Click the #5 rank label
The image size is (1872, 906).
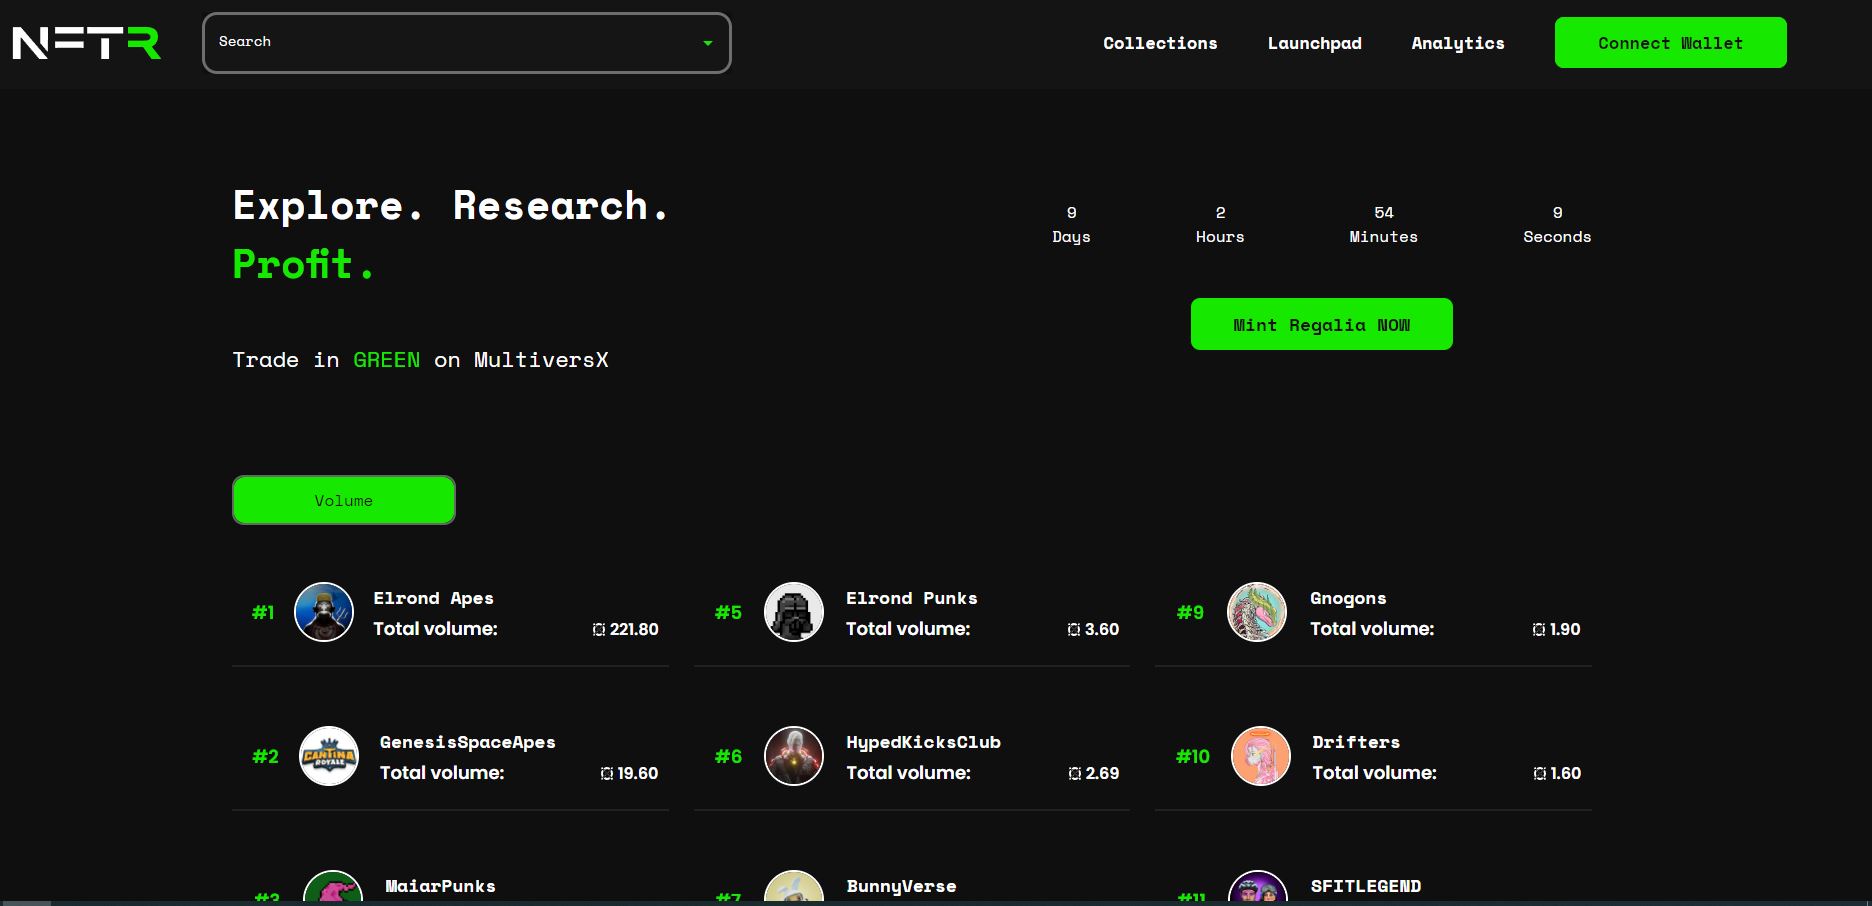click(x=729, y=612)
